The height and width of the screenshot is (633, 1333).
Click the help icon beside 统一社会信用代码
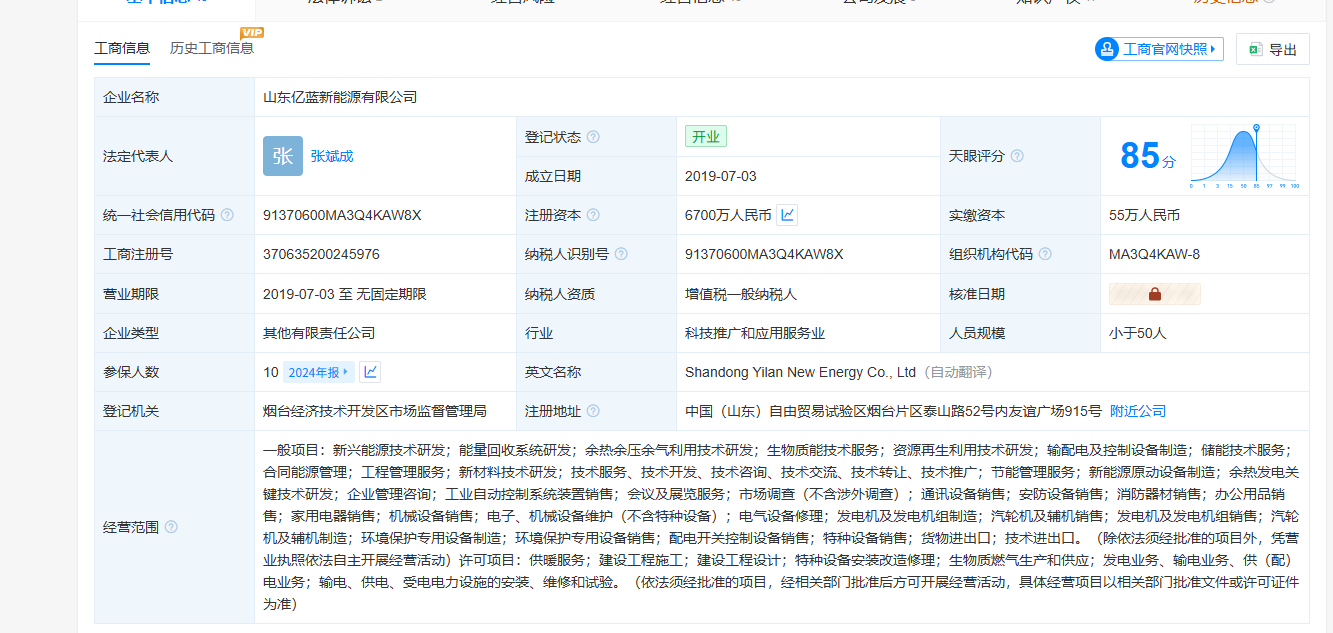(x=227, y=215)
